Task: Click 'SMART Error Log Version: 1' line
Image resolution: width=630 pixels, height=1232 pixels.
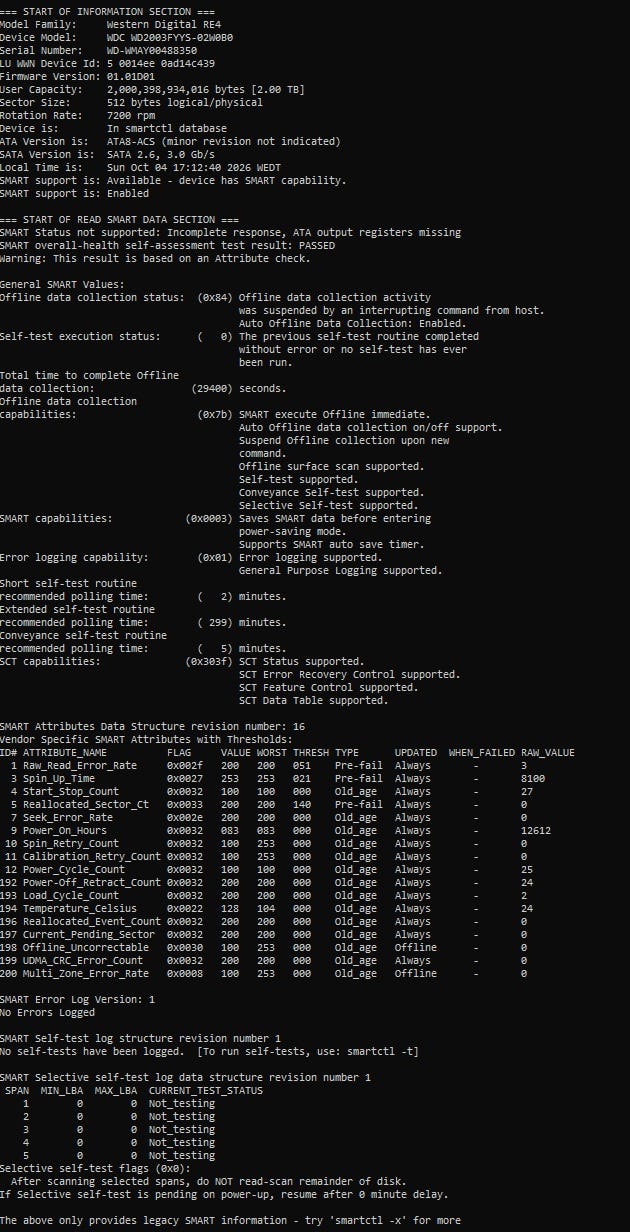Action: [78, 999]
